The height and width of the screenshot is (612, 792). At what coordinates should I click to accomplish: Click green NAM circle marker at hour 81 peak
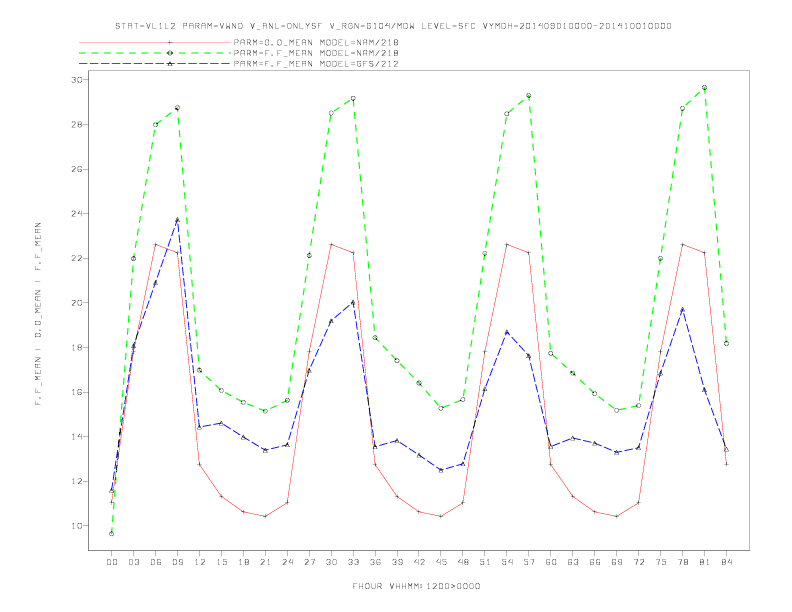tap(705, 88)
